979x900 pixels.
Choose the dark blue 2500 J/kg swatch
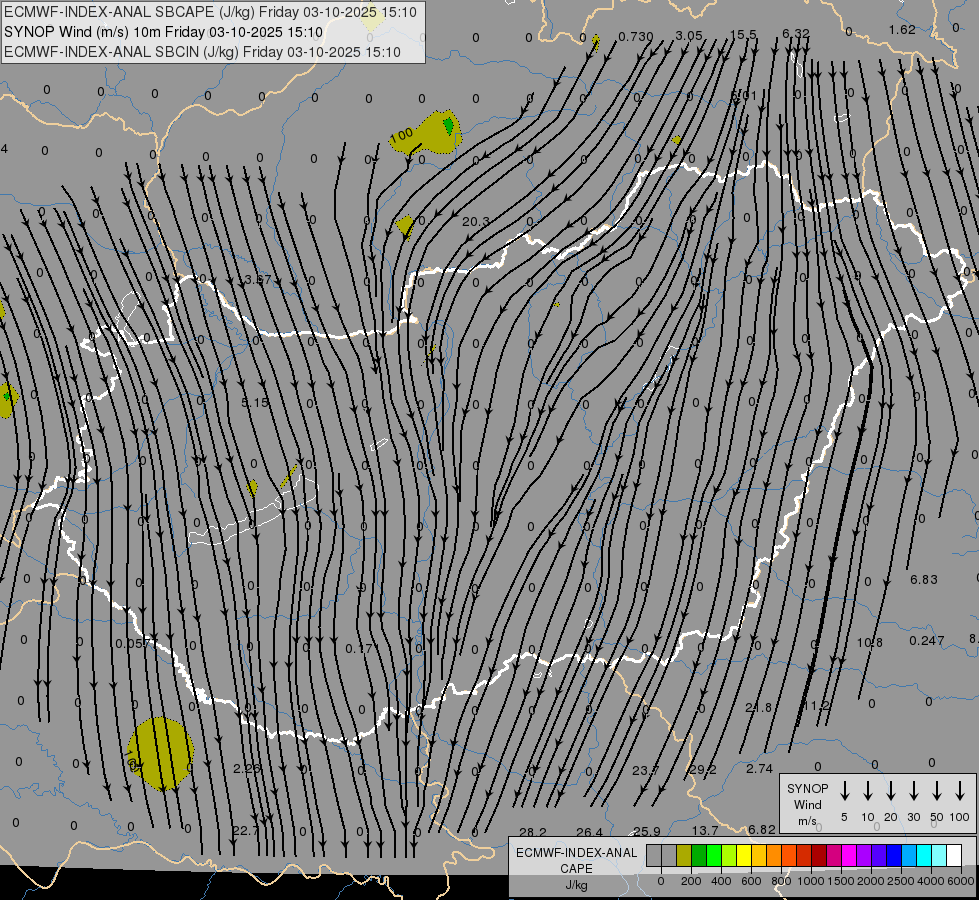tap(894, 855)
